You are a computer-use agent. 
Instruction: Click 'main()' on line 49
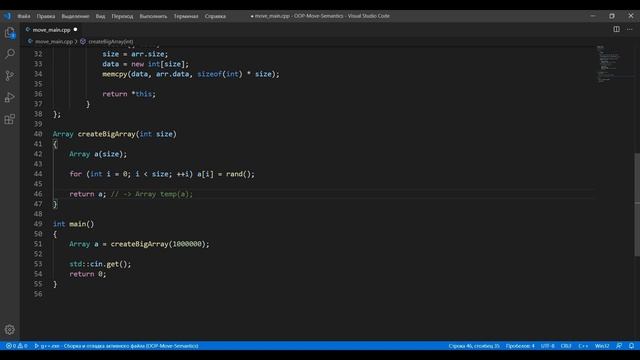82,224
